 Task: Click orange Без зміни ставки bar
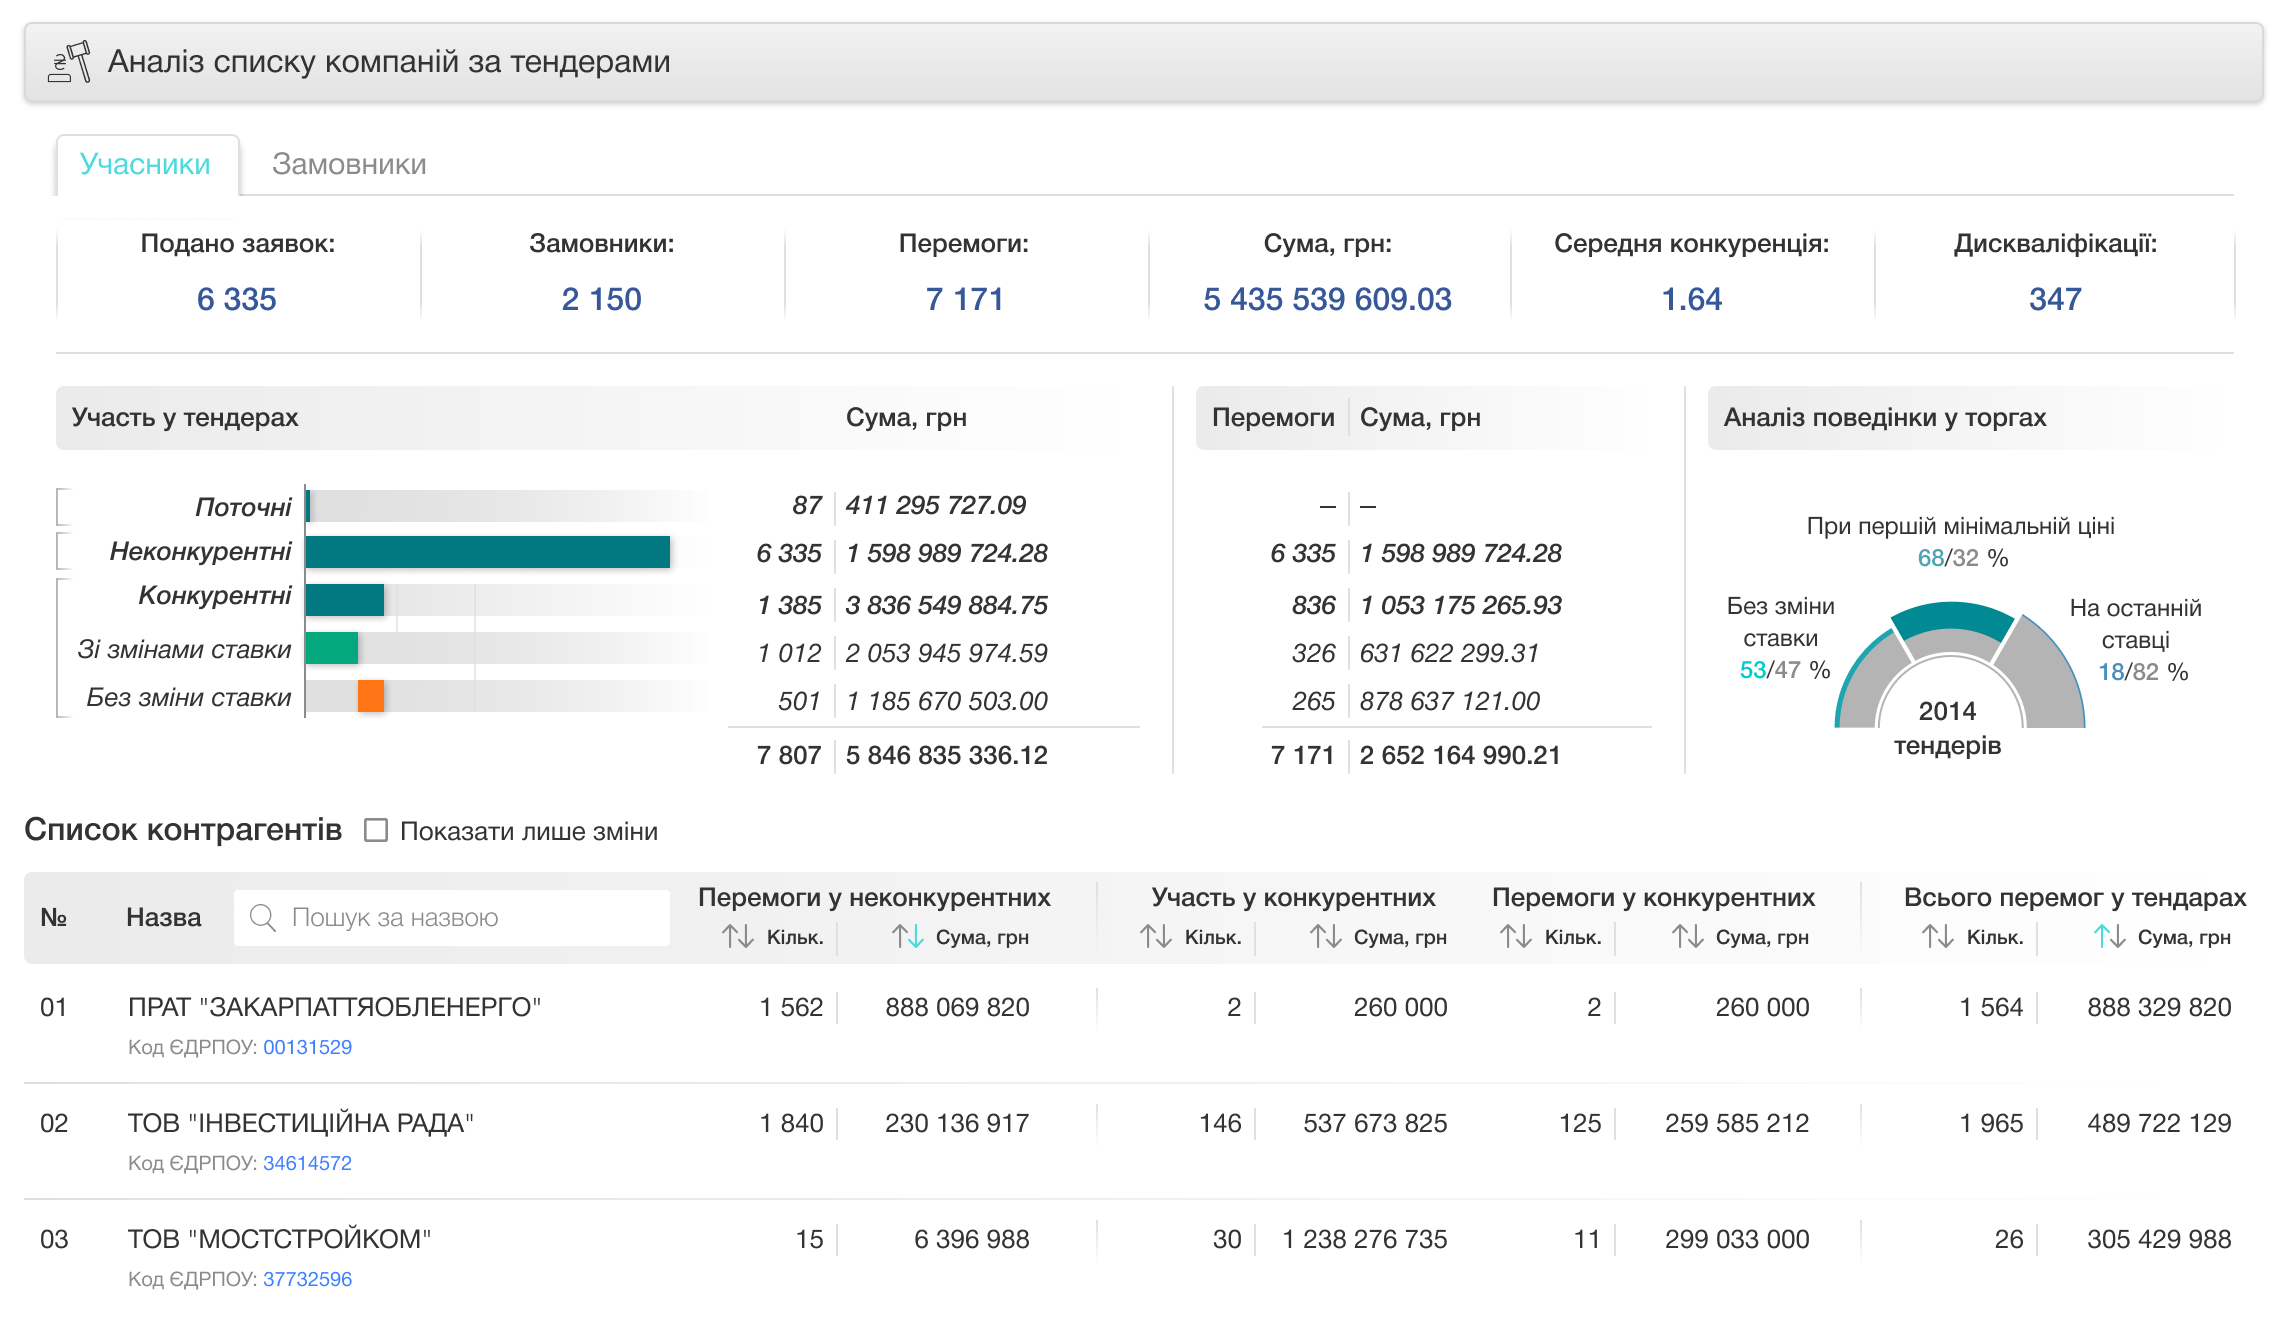371,696
